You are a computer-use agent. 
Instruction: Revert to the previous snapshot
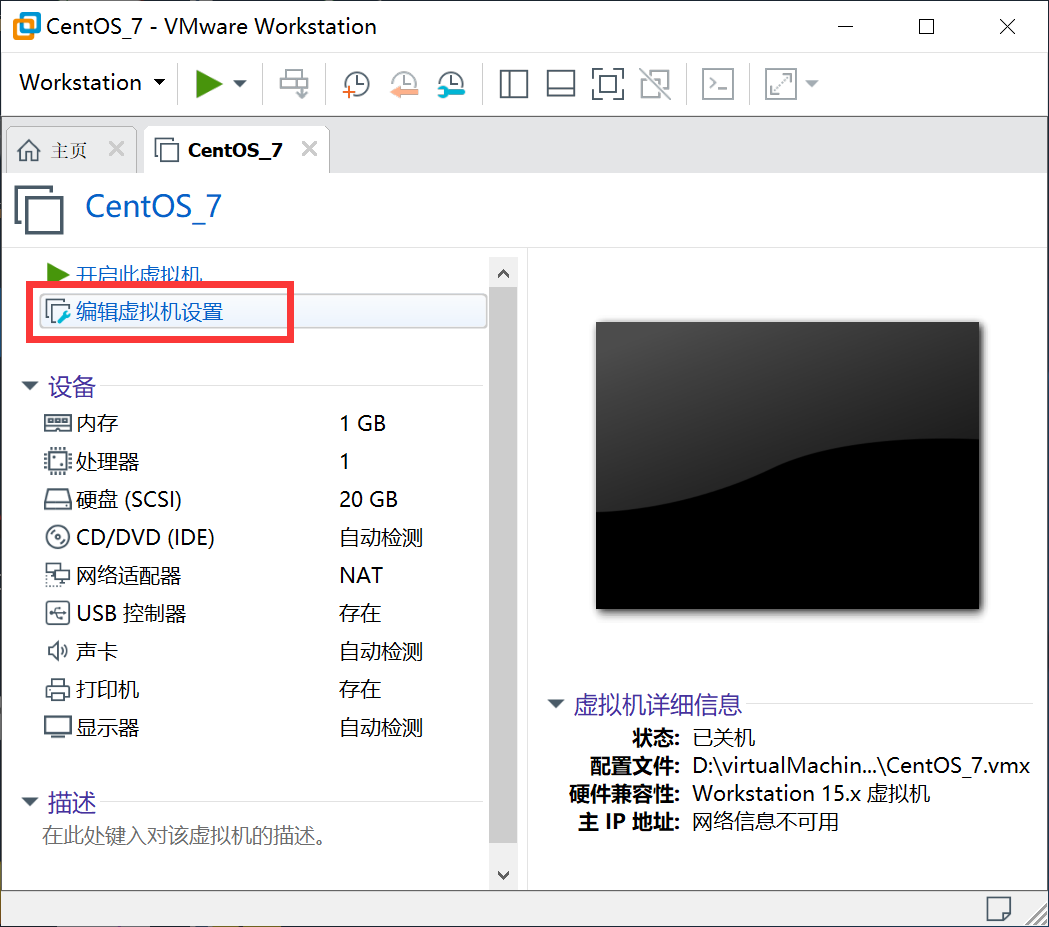point(404,84)
